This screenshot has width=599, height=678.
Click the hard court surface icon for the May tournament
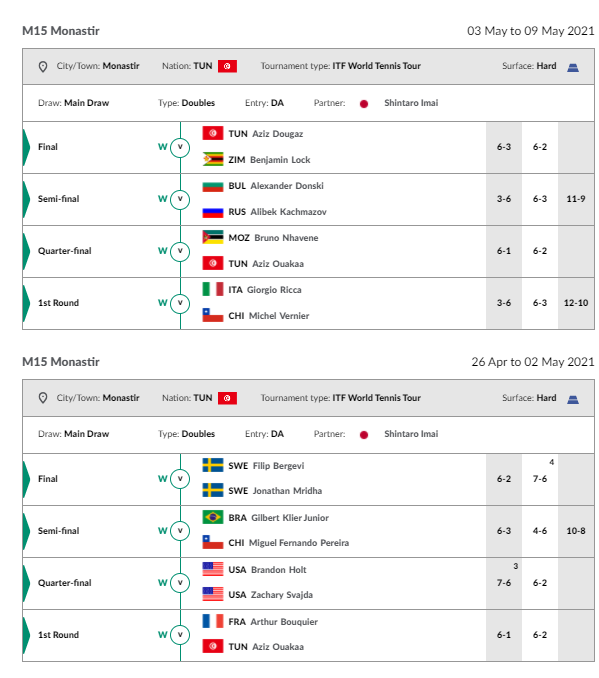coord(573,67)
